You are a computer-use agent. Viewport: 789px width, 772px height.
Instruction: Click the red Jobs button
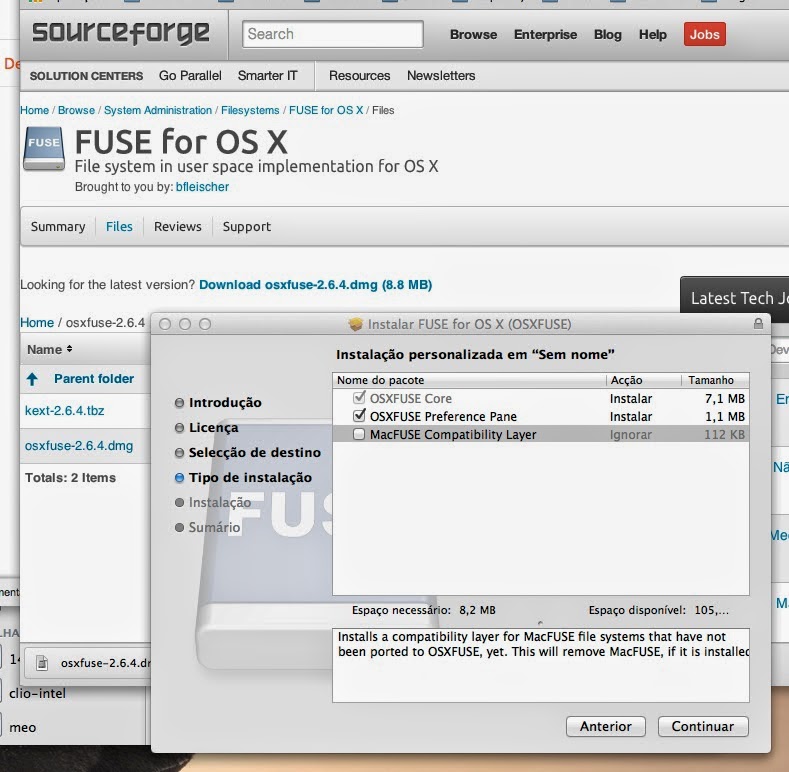704,34
